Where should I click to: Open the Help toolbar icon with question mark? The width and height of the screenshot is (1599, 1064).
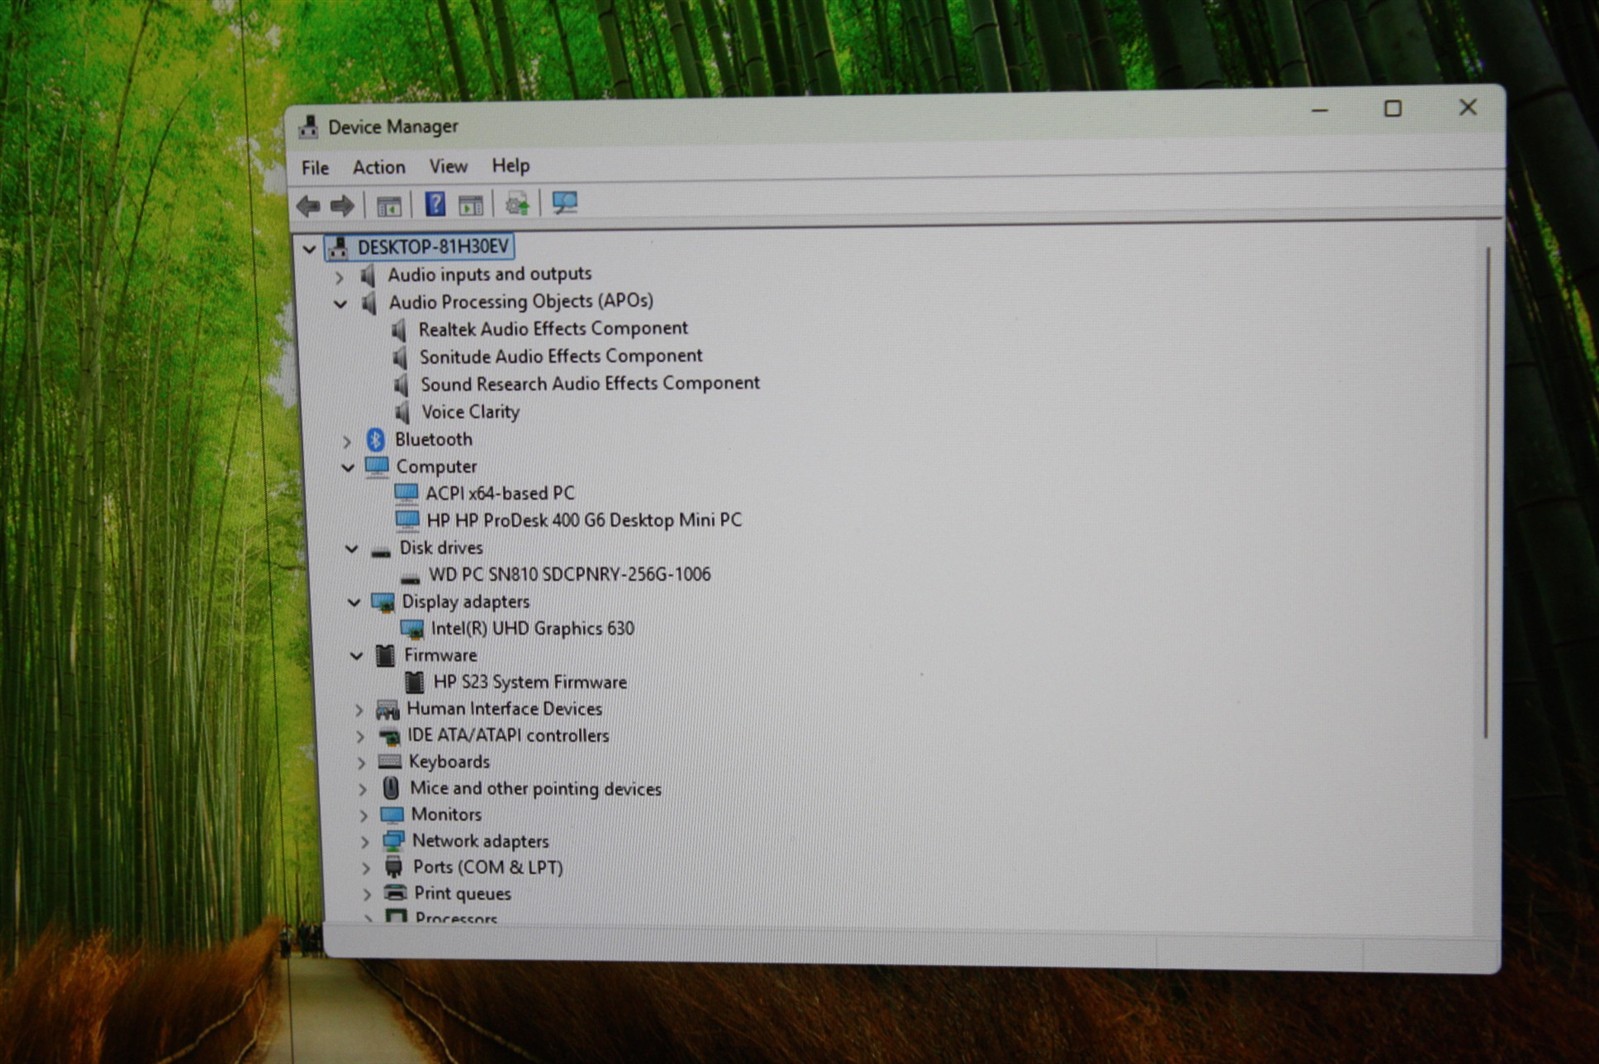(x=435, y=204)
